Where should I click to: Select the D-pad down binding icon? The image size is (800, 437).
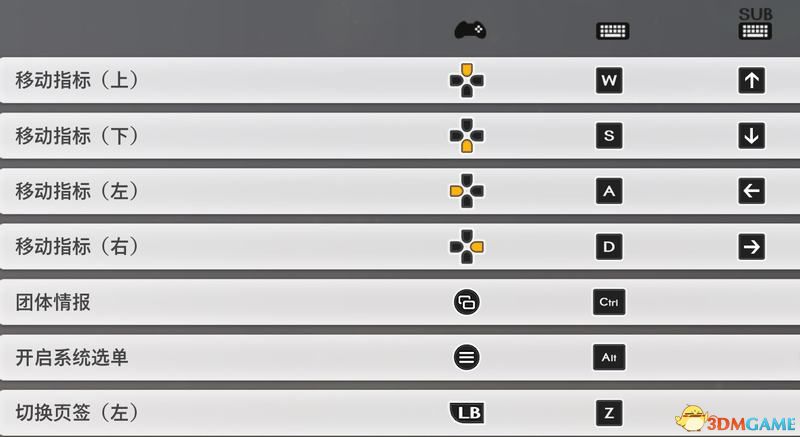point(466,136)
